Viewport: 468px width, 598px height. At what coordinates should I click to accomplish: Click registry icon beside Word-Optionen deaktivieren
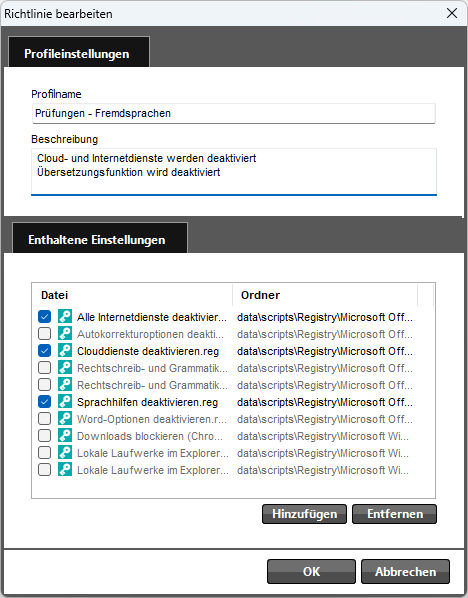point(65,419)
